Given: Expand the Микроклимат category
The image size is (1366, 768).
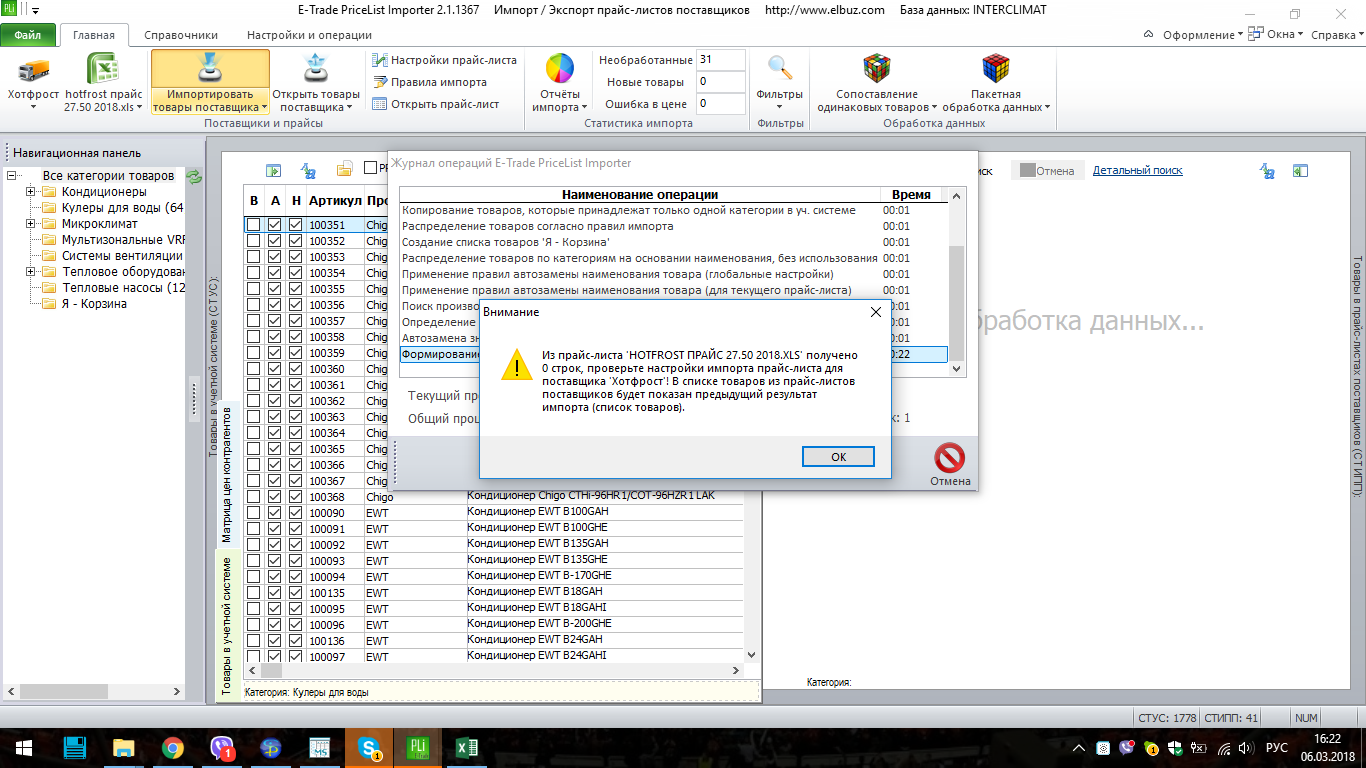Looking at the screenshot, I should 31,224.
